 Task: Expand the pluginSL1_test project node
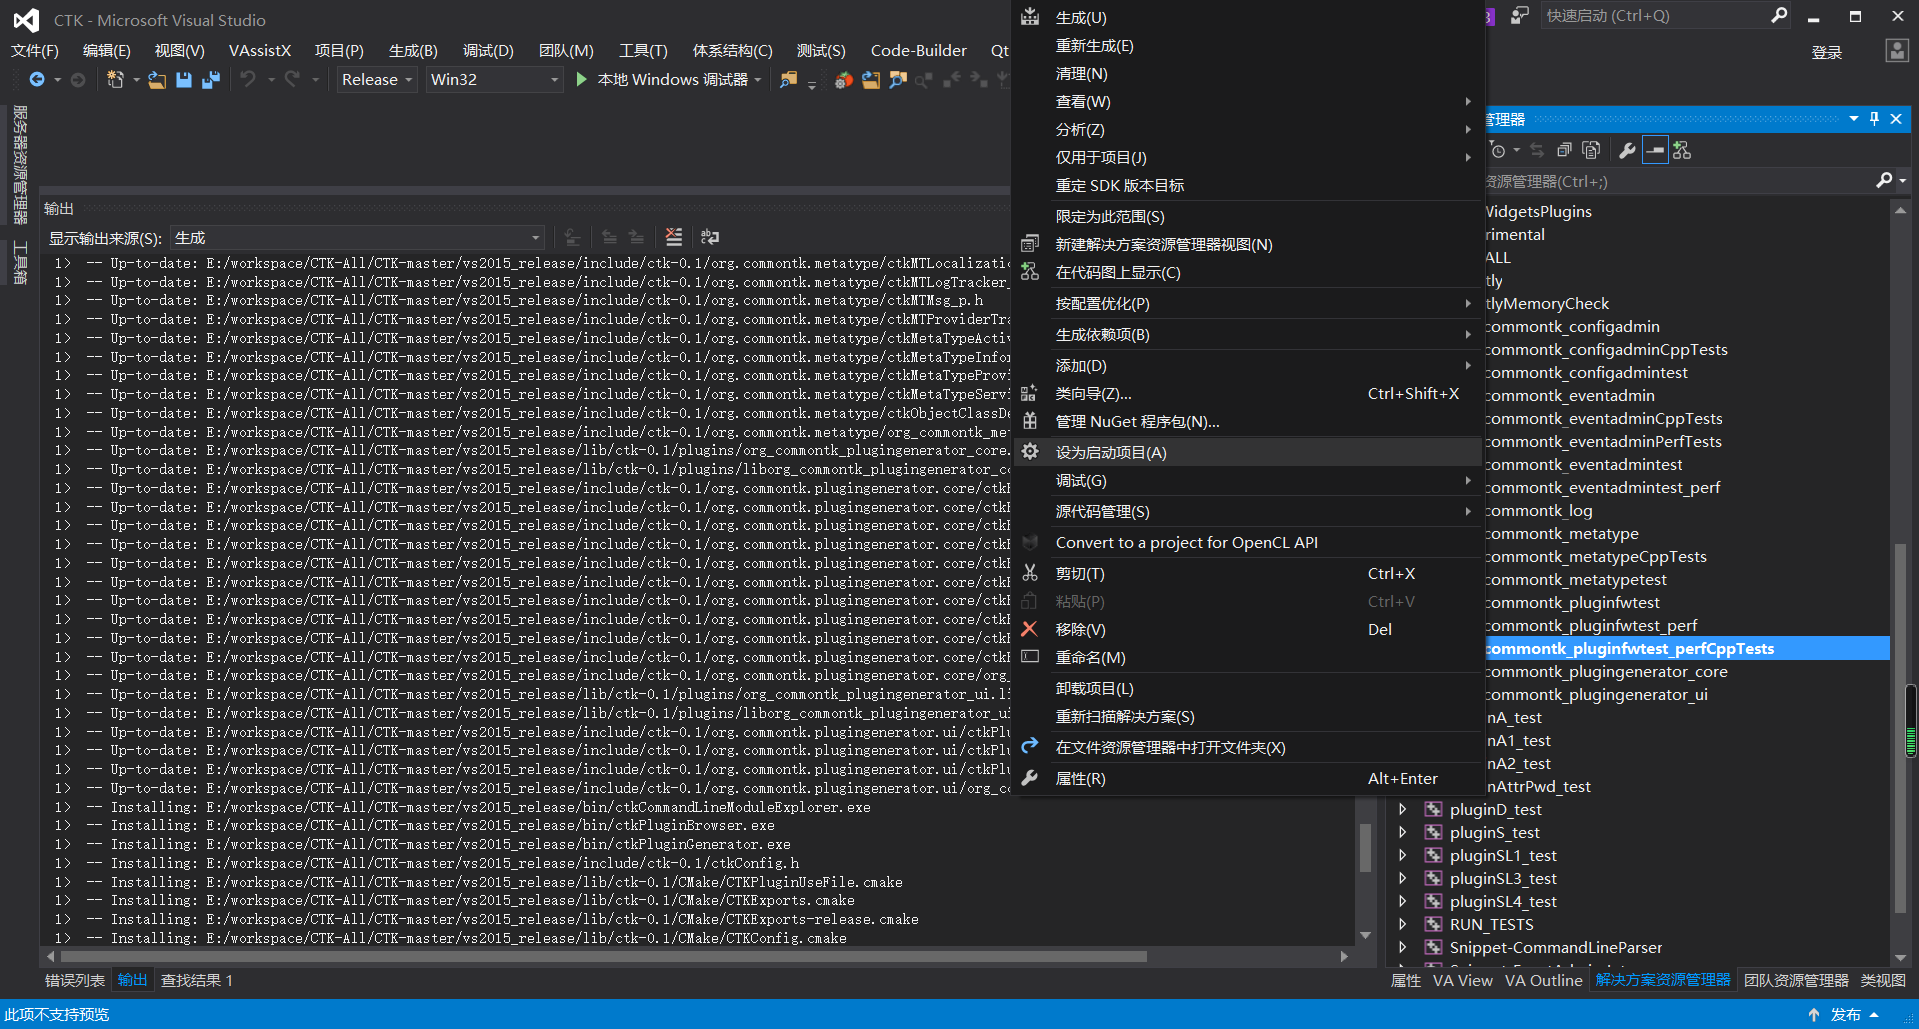coord(1402,855)
